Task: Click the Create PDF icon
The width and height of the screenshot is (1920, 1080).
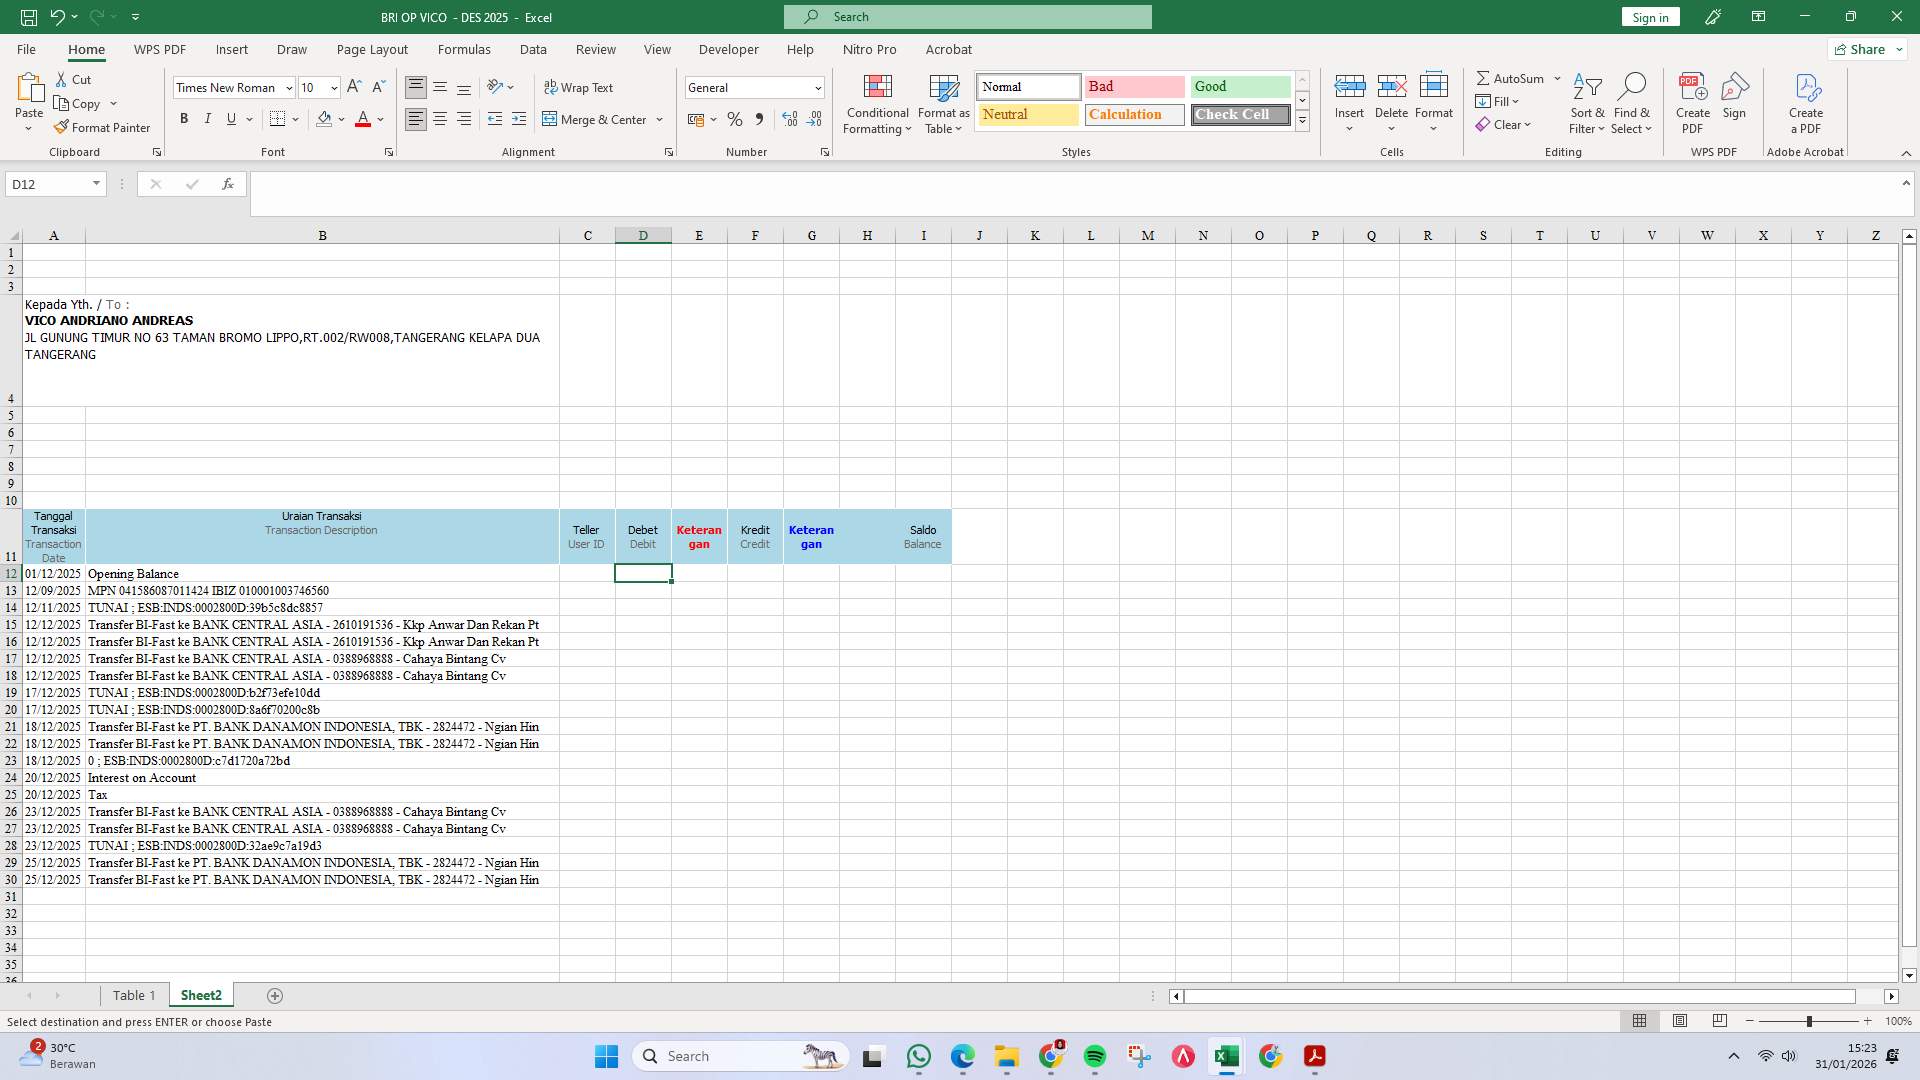Action: (x=1692, y=103)
